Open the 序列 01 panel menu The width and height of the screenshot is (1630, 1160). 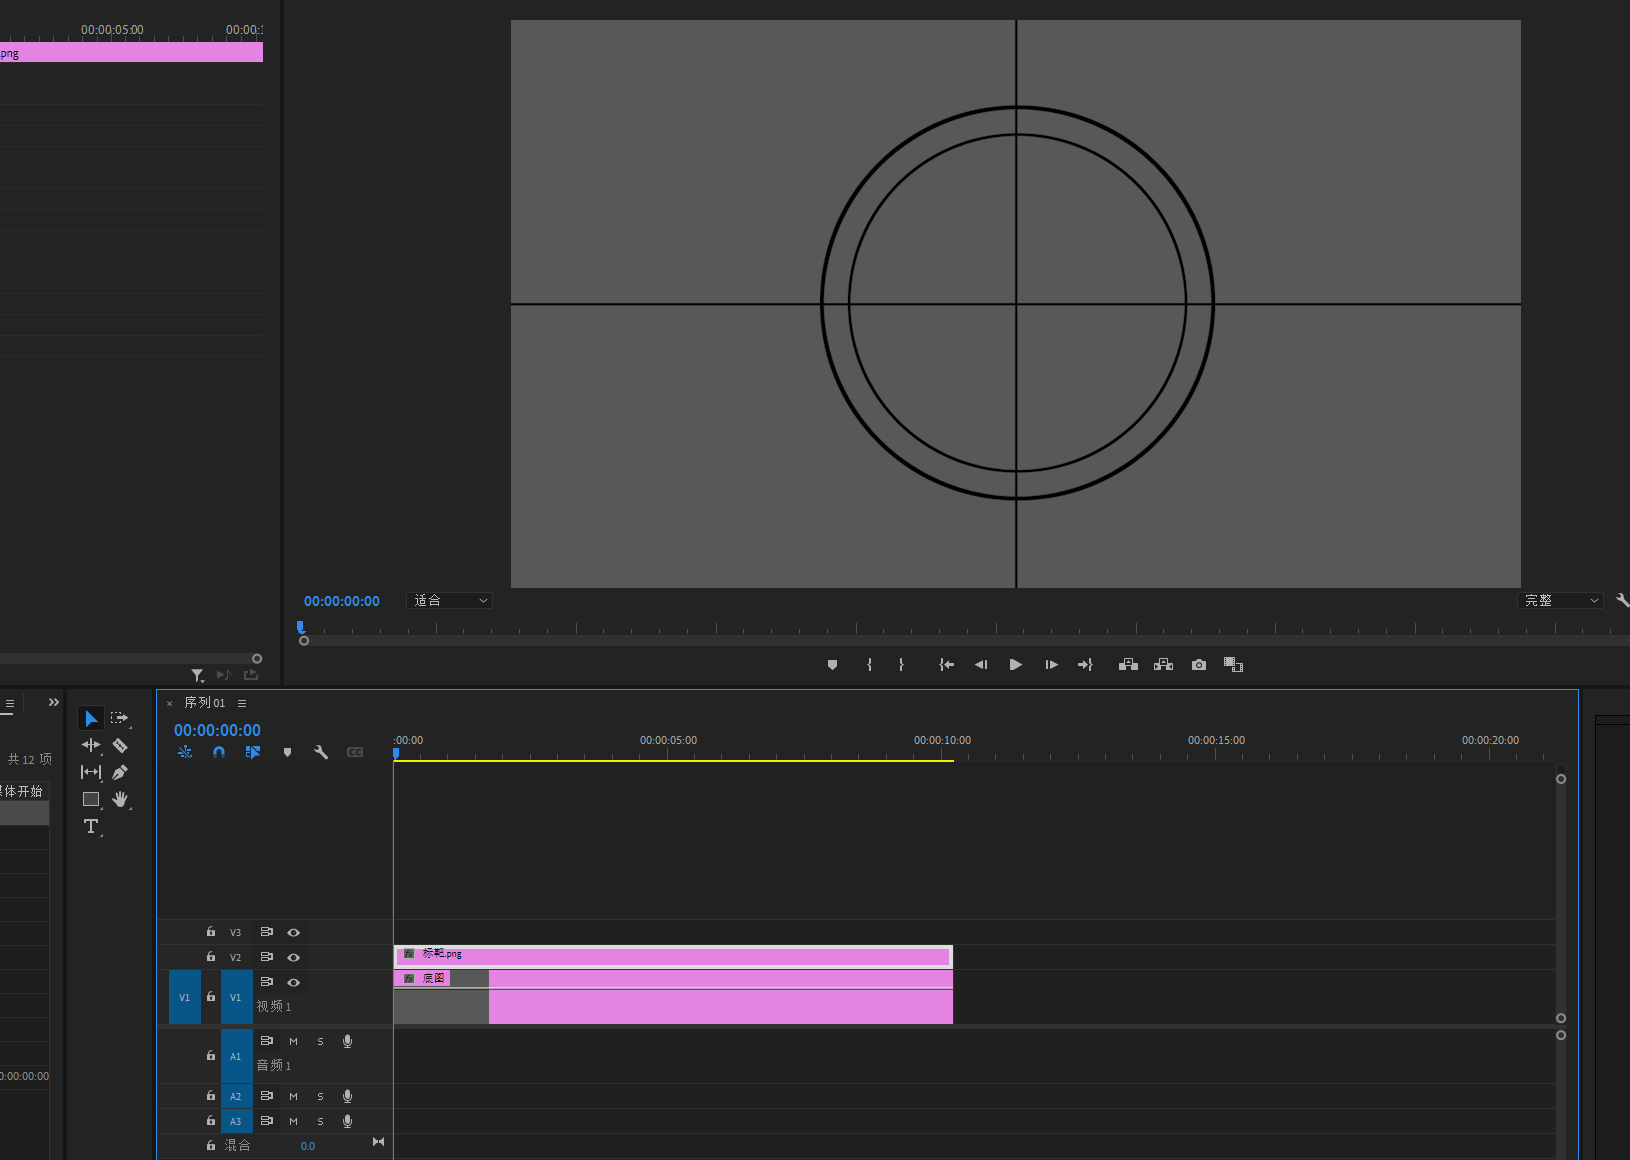click(242, 703)
